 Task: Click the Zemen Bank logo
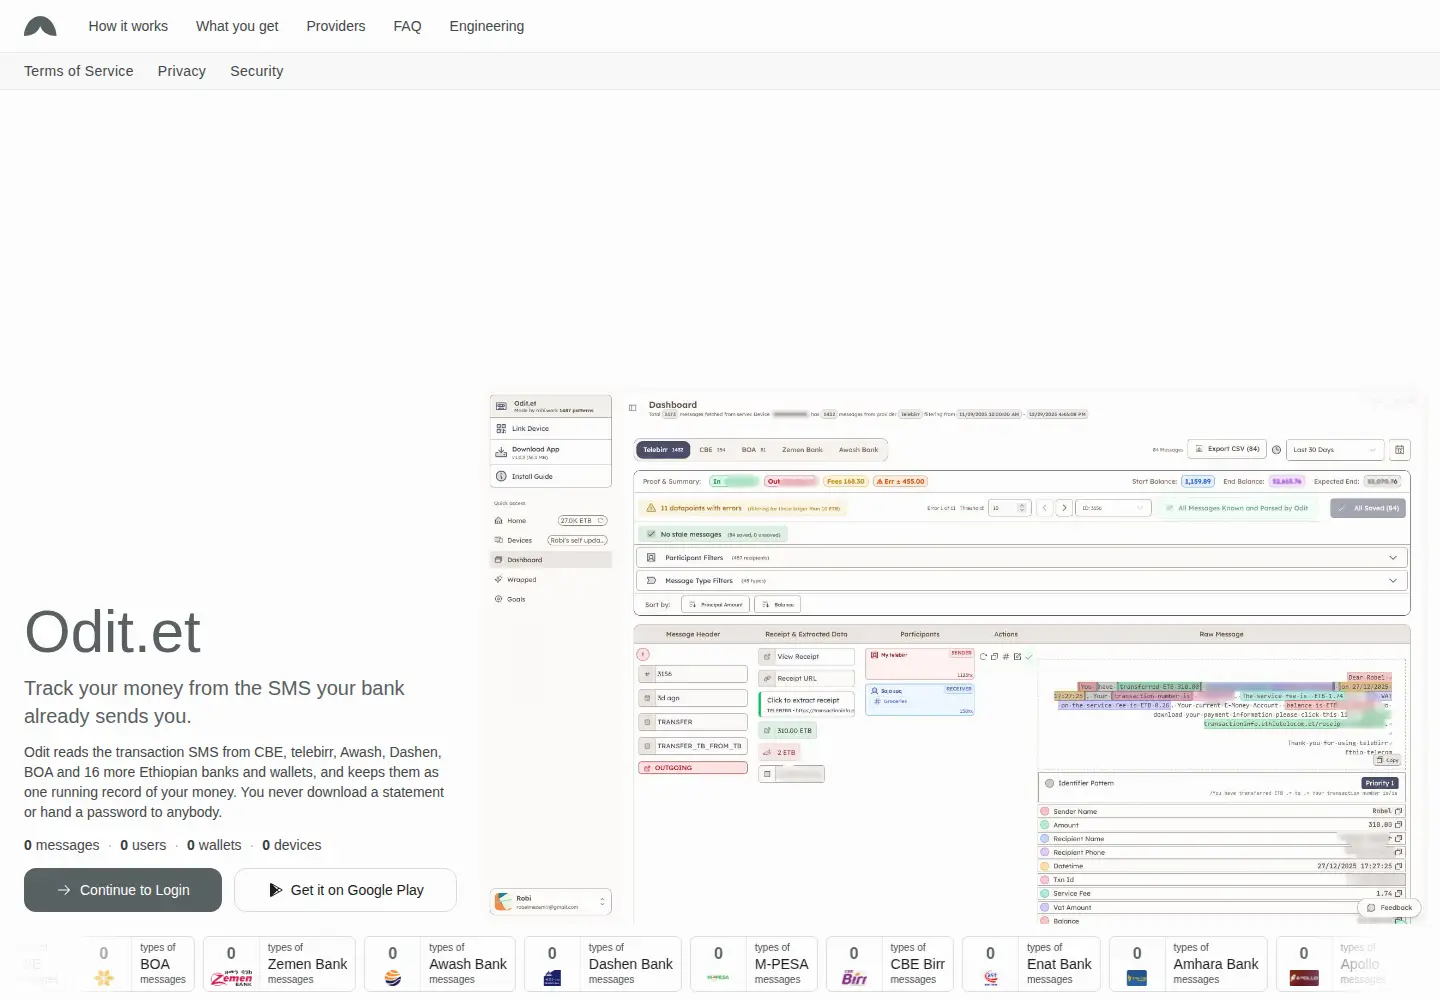[231, 978]
